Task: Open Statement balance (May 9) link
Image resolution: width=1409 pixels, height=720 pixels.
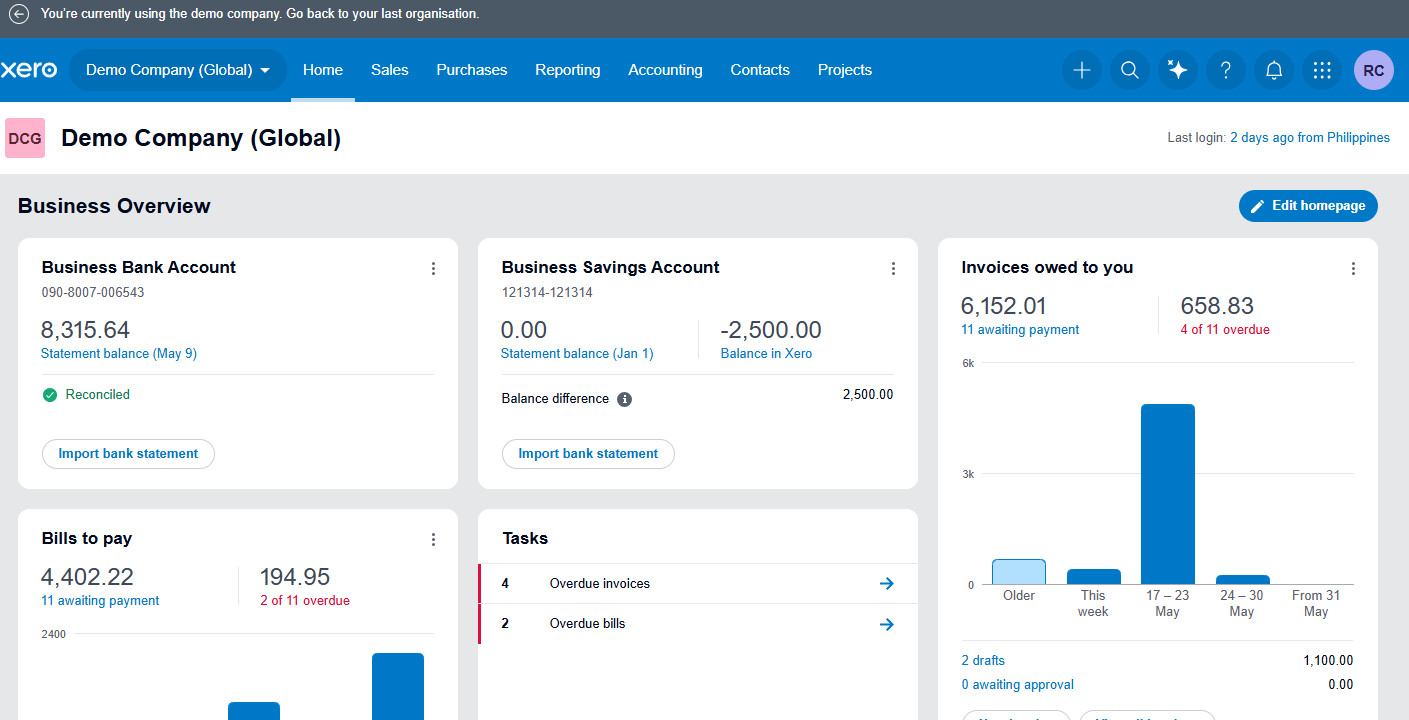Action: tap(119, 354)
